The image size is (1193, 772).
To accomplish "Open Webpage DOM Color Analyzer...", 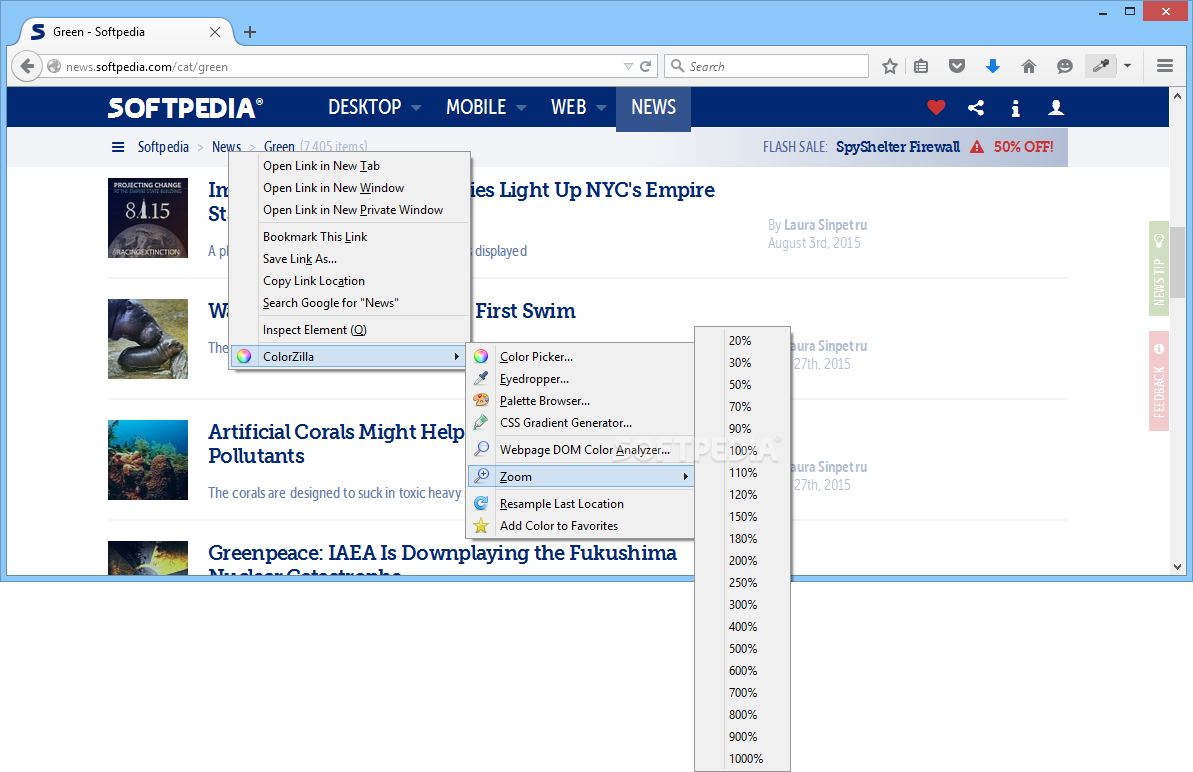I will [x=581, y=450].
